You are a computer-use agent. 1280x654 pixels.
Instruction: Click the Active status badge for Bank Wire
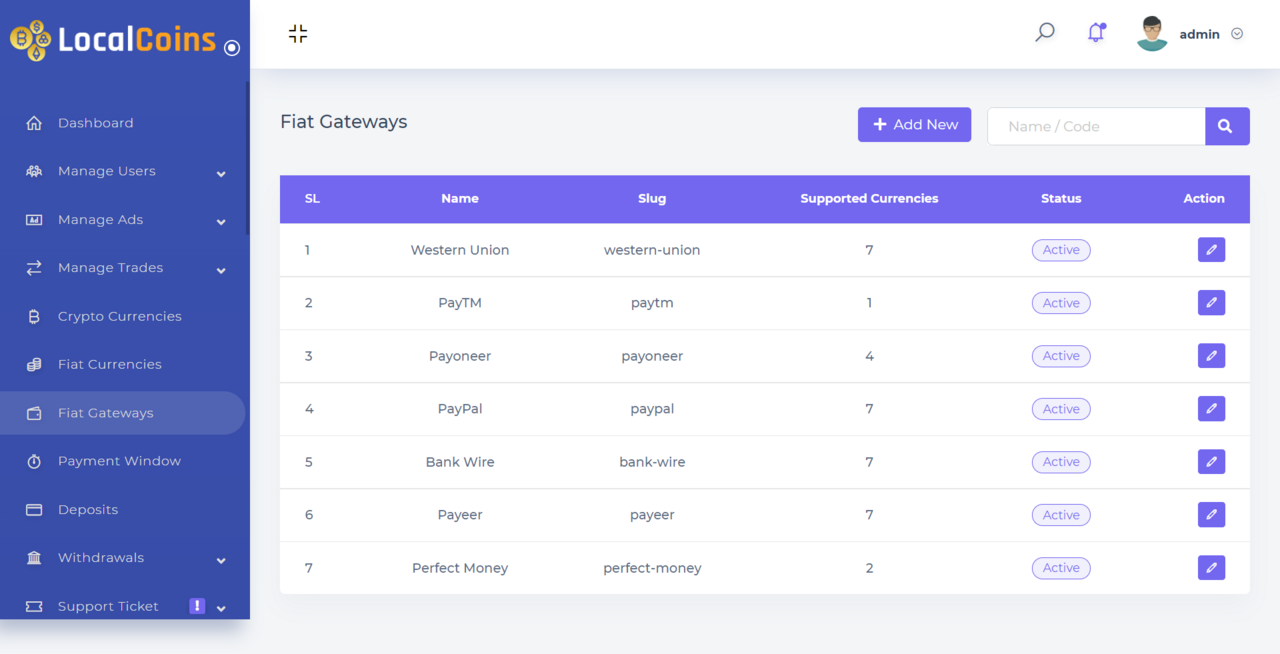tap(1061, 462)
